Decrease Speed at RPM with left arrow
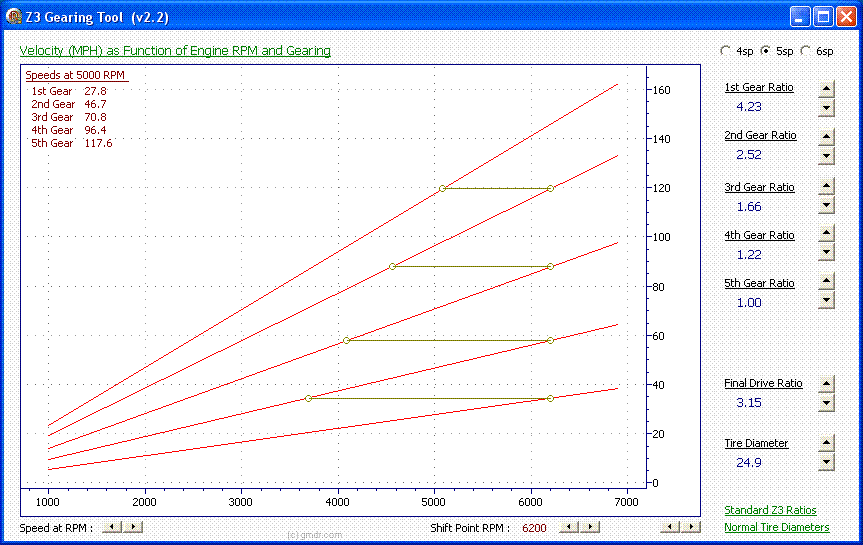 pos(113,527)
